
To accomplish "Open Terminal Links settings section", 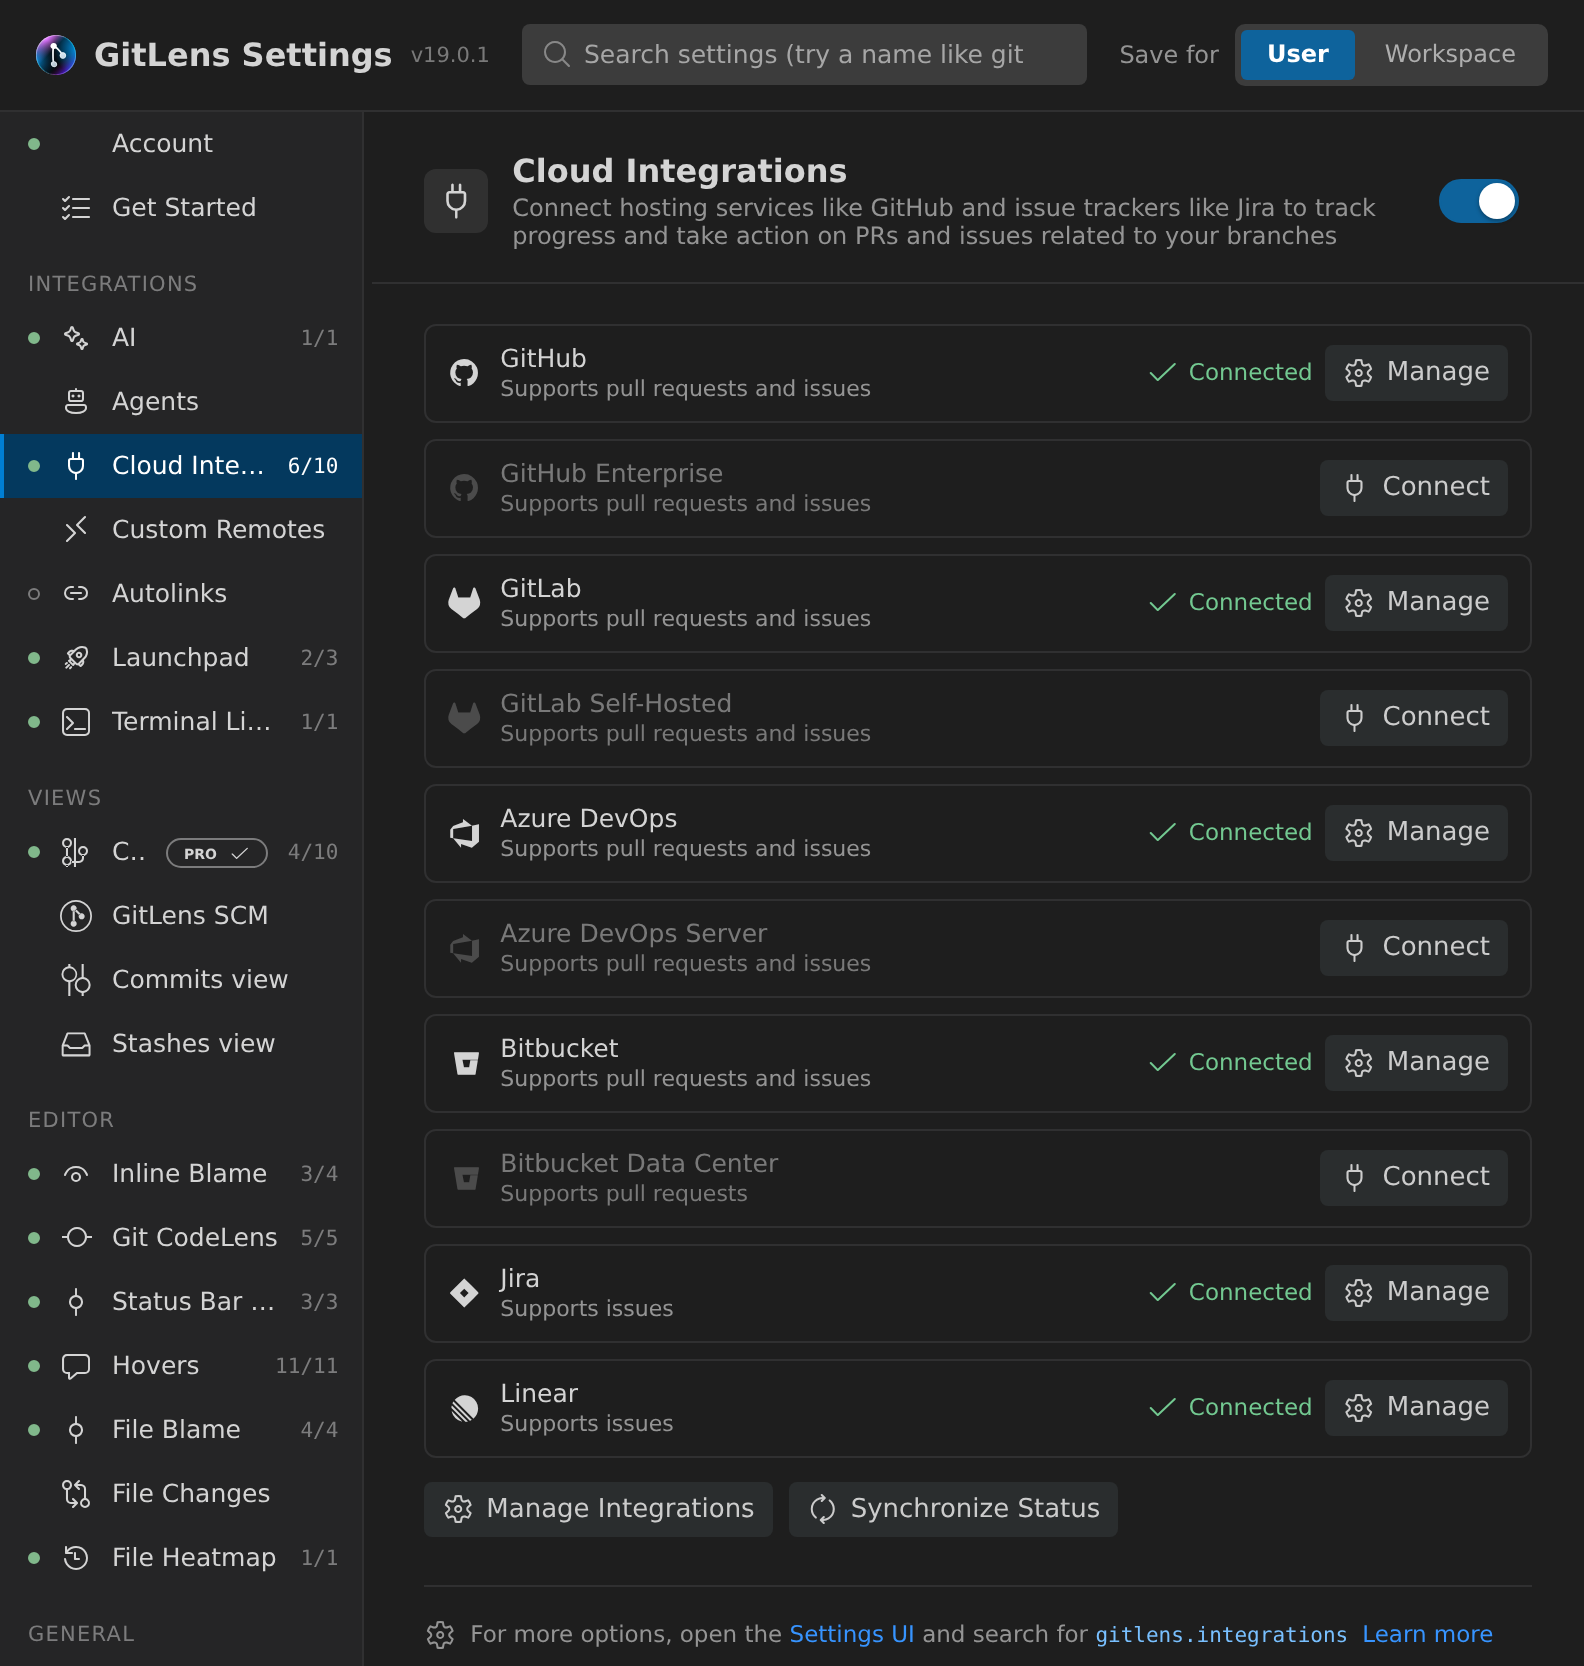I will 181,722.
